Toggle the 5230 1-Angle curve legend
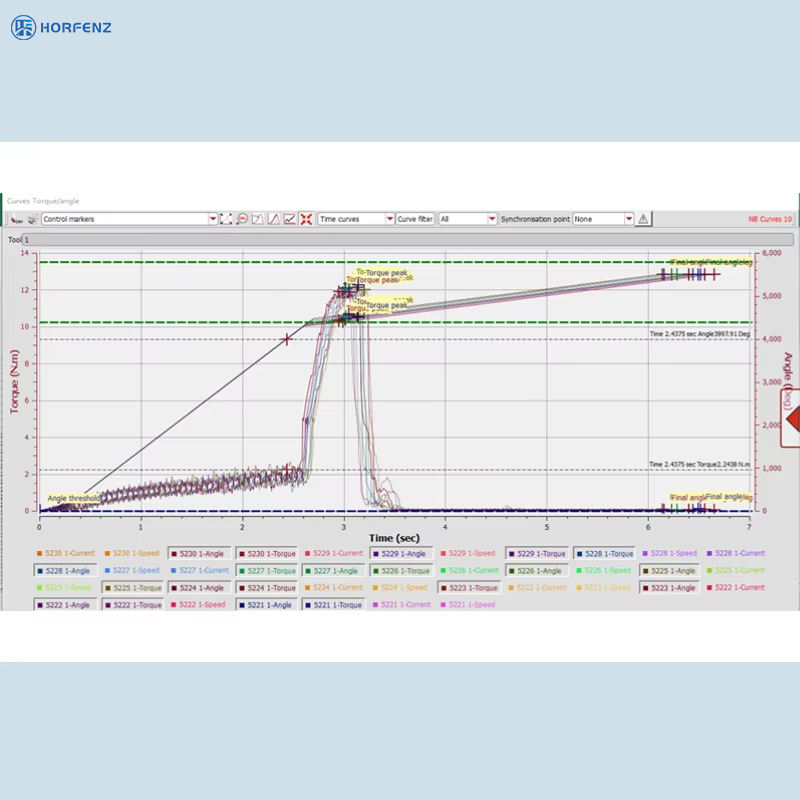The height and width of the screenshot is (800, 800). click(200, 553)
